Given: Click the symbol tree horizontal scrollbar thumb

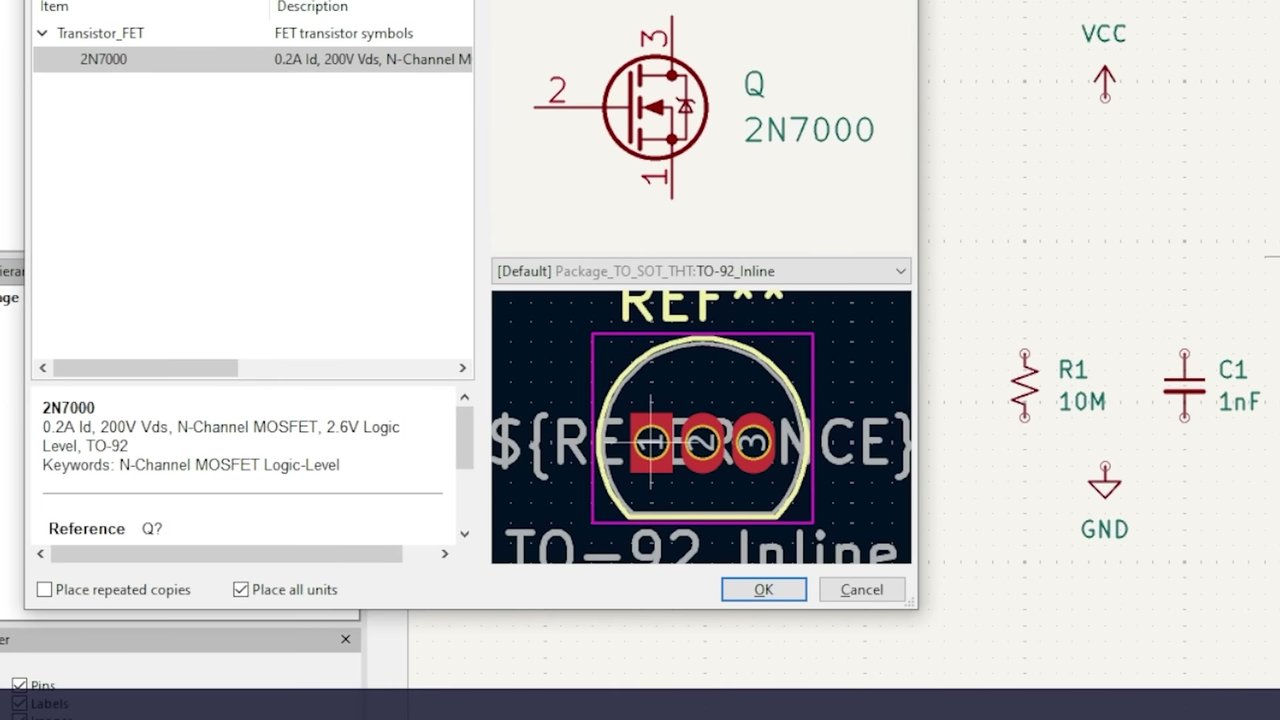Looking at the screenshot, I should pos(145,368).
